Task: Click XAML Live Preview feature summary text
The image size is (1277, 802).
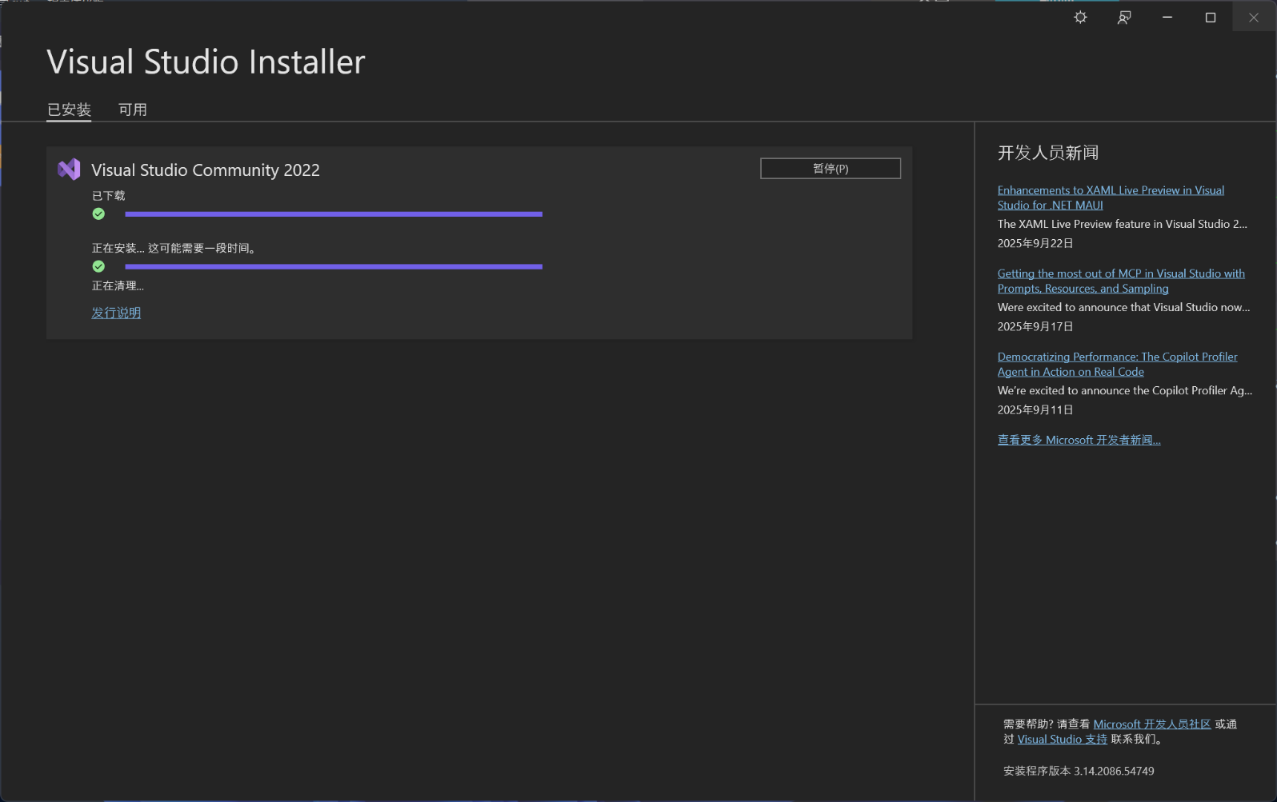Action: coord(1122,224)
